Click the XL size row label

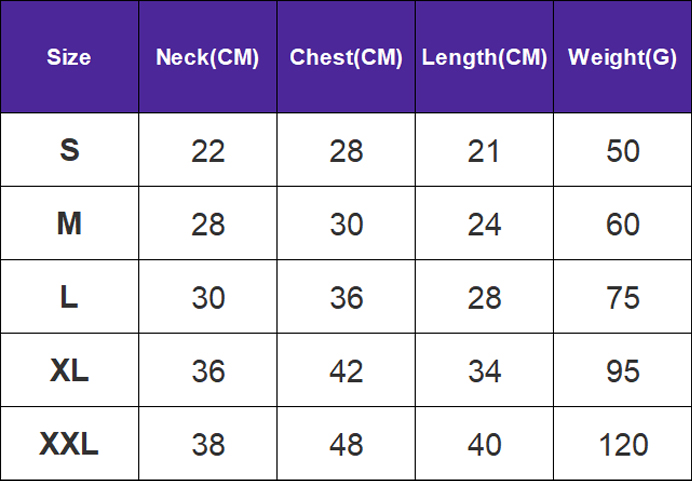click(69, 371)
